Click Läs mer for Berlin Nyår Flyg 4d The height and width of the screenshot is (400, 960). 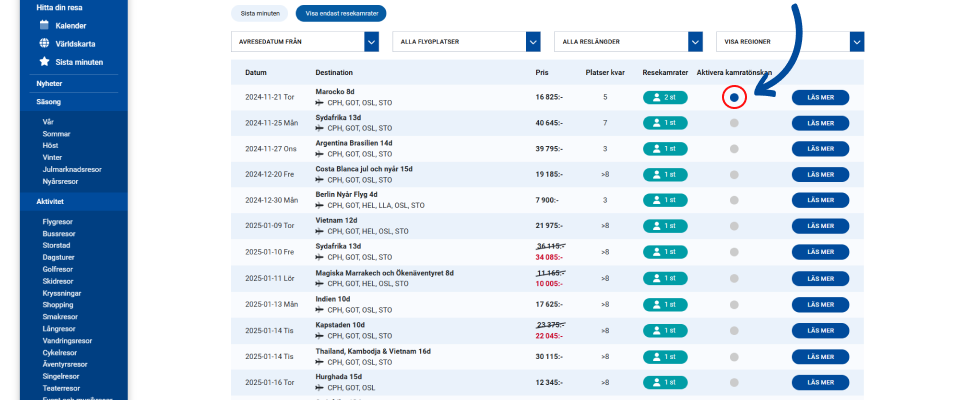click(820, 200)
